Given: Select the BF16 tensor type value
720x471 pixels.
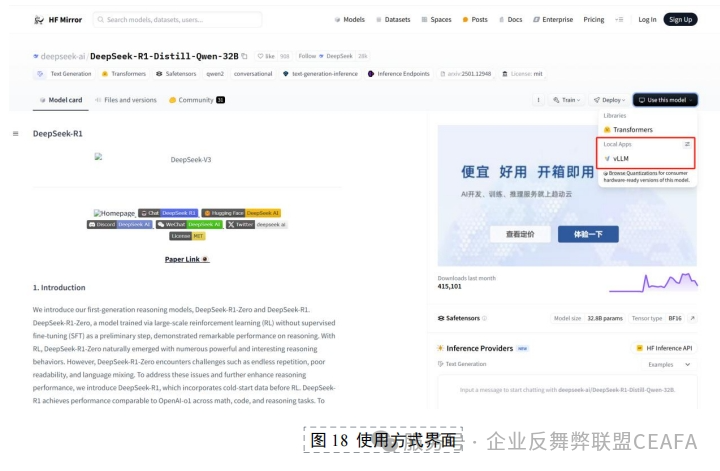Looking at the screenshot, I should pyautogui.click(x=675, y=318).
